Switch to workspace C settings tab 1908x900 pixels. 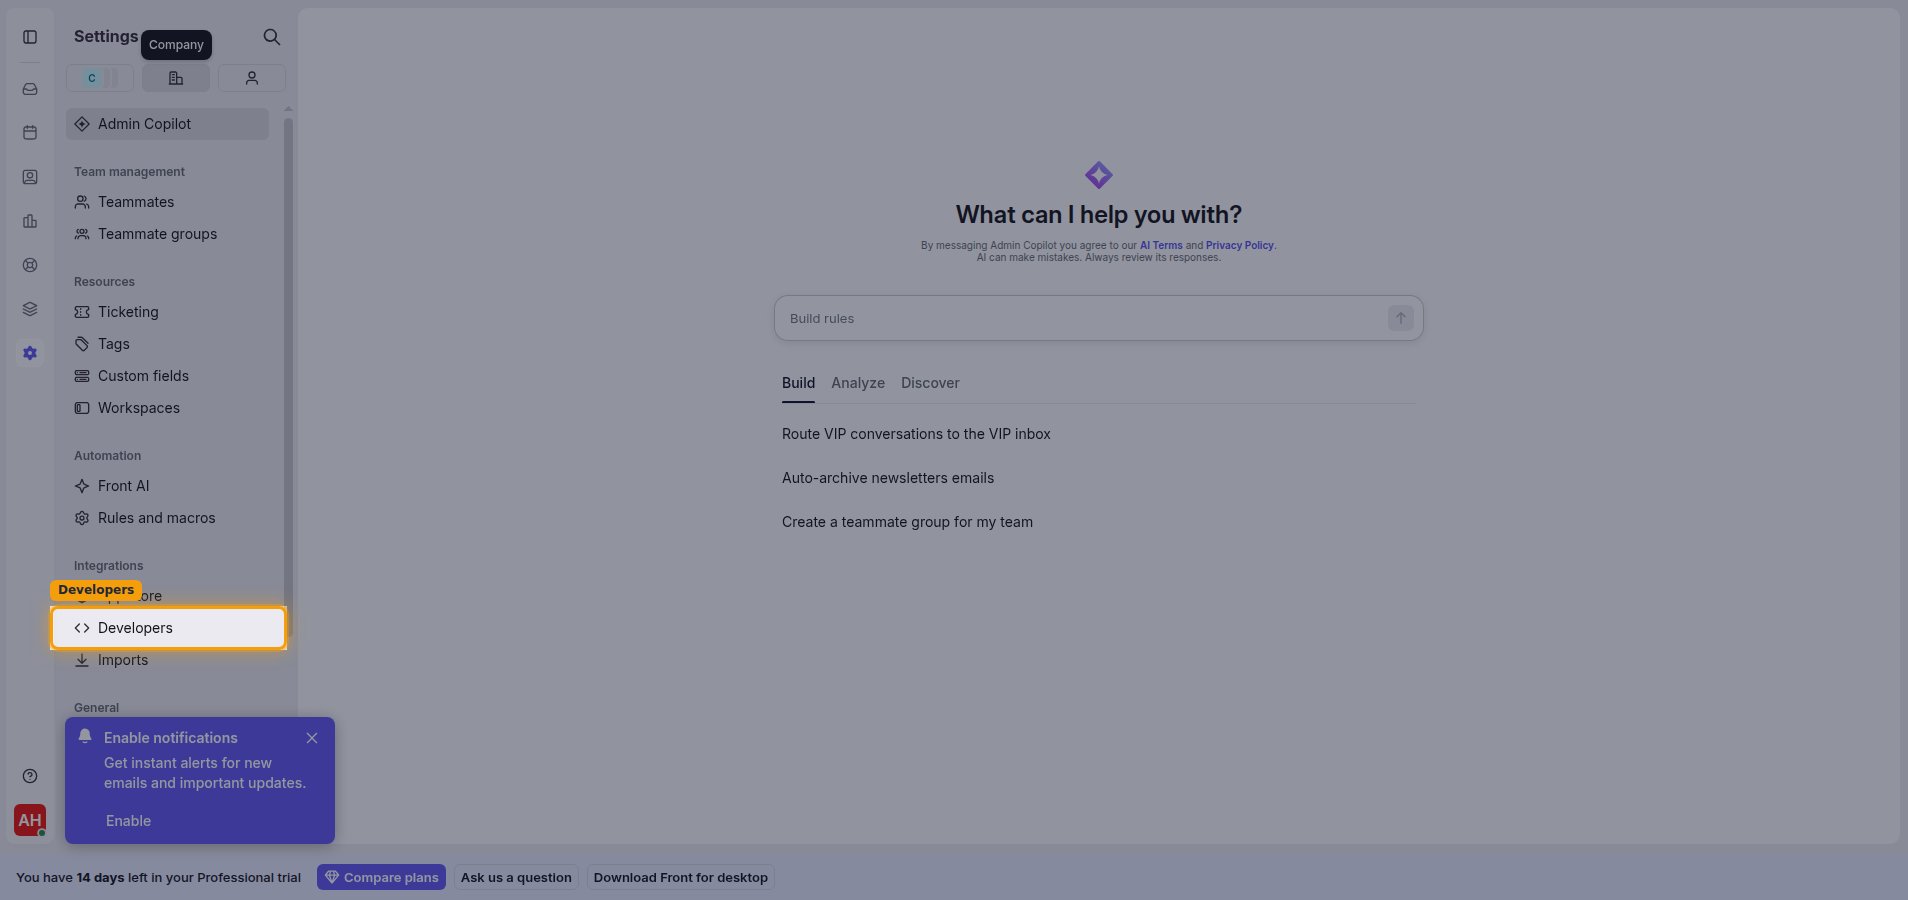(x=100, y=78)
